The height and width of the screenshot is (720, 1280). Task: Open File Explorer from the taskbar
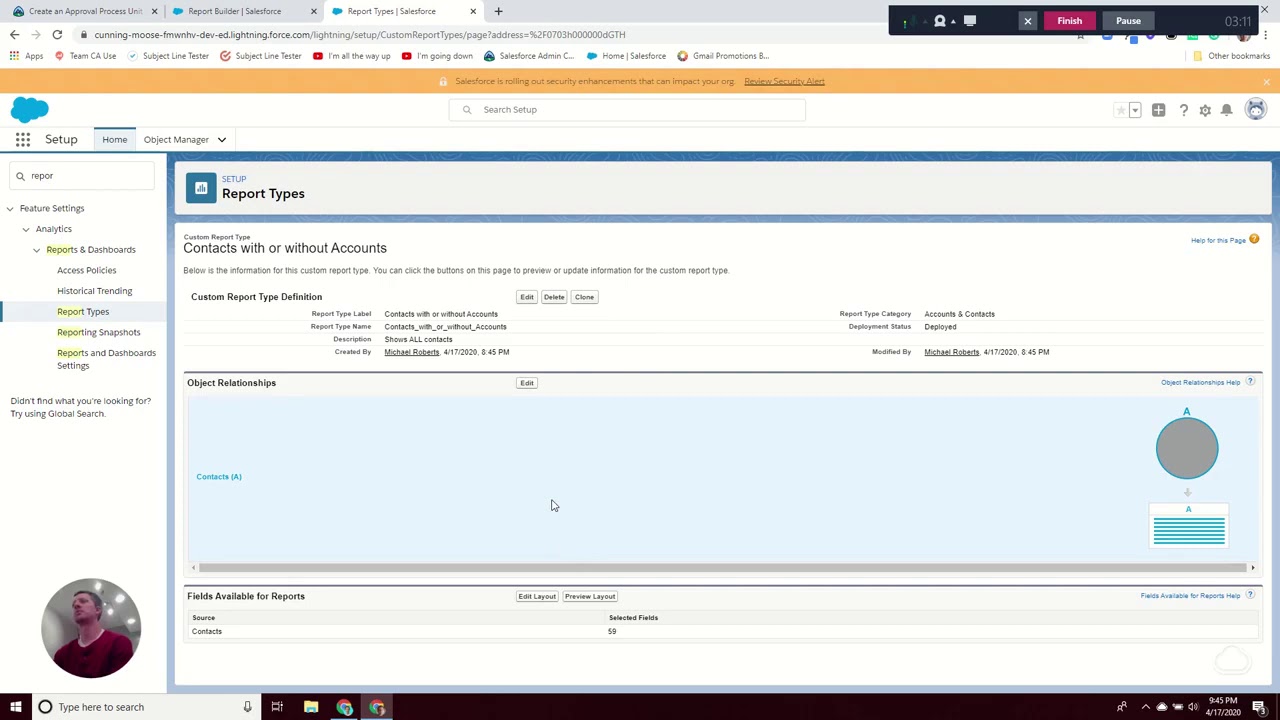click(x=311, y=707)
